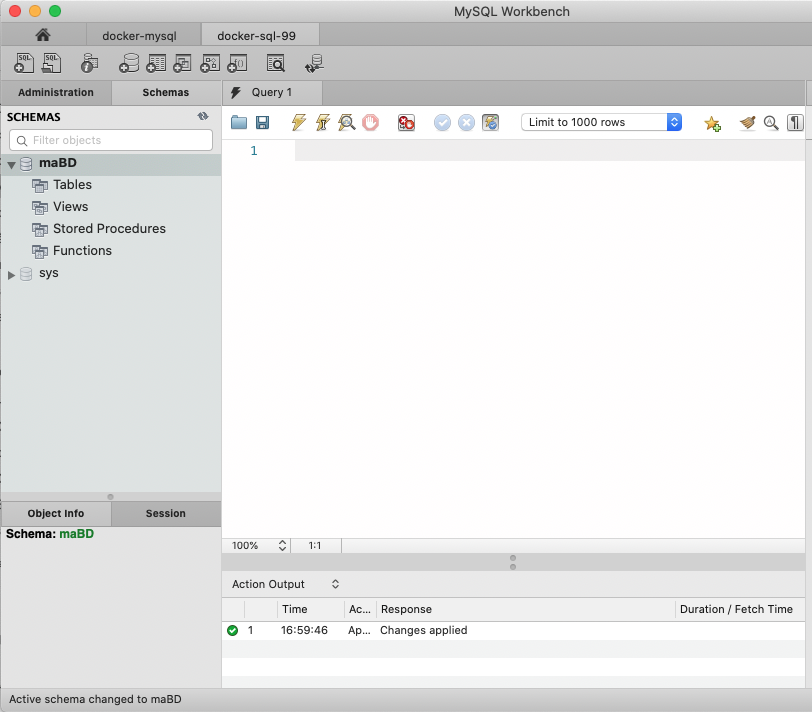This screenshot has height=712, width=812.
Task: Open the reconnect to DBMS icon
Action: click(x=314, y=64)
